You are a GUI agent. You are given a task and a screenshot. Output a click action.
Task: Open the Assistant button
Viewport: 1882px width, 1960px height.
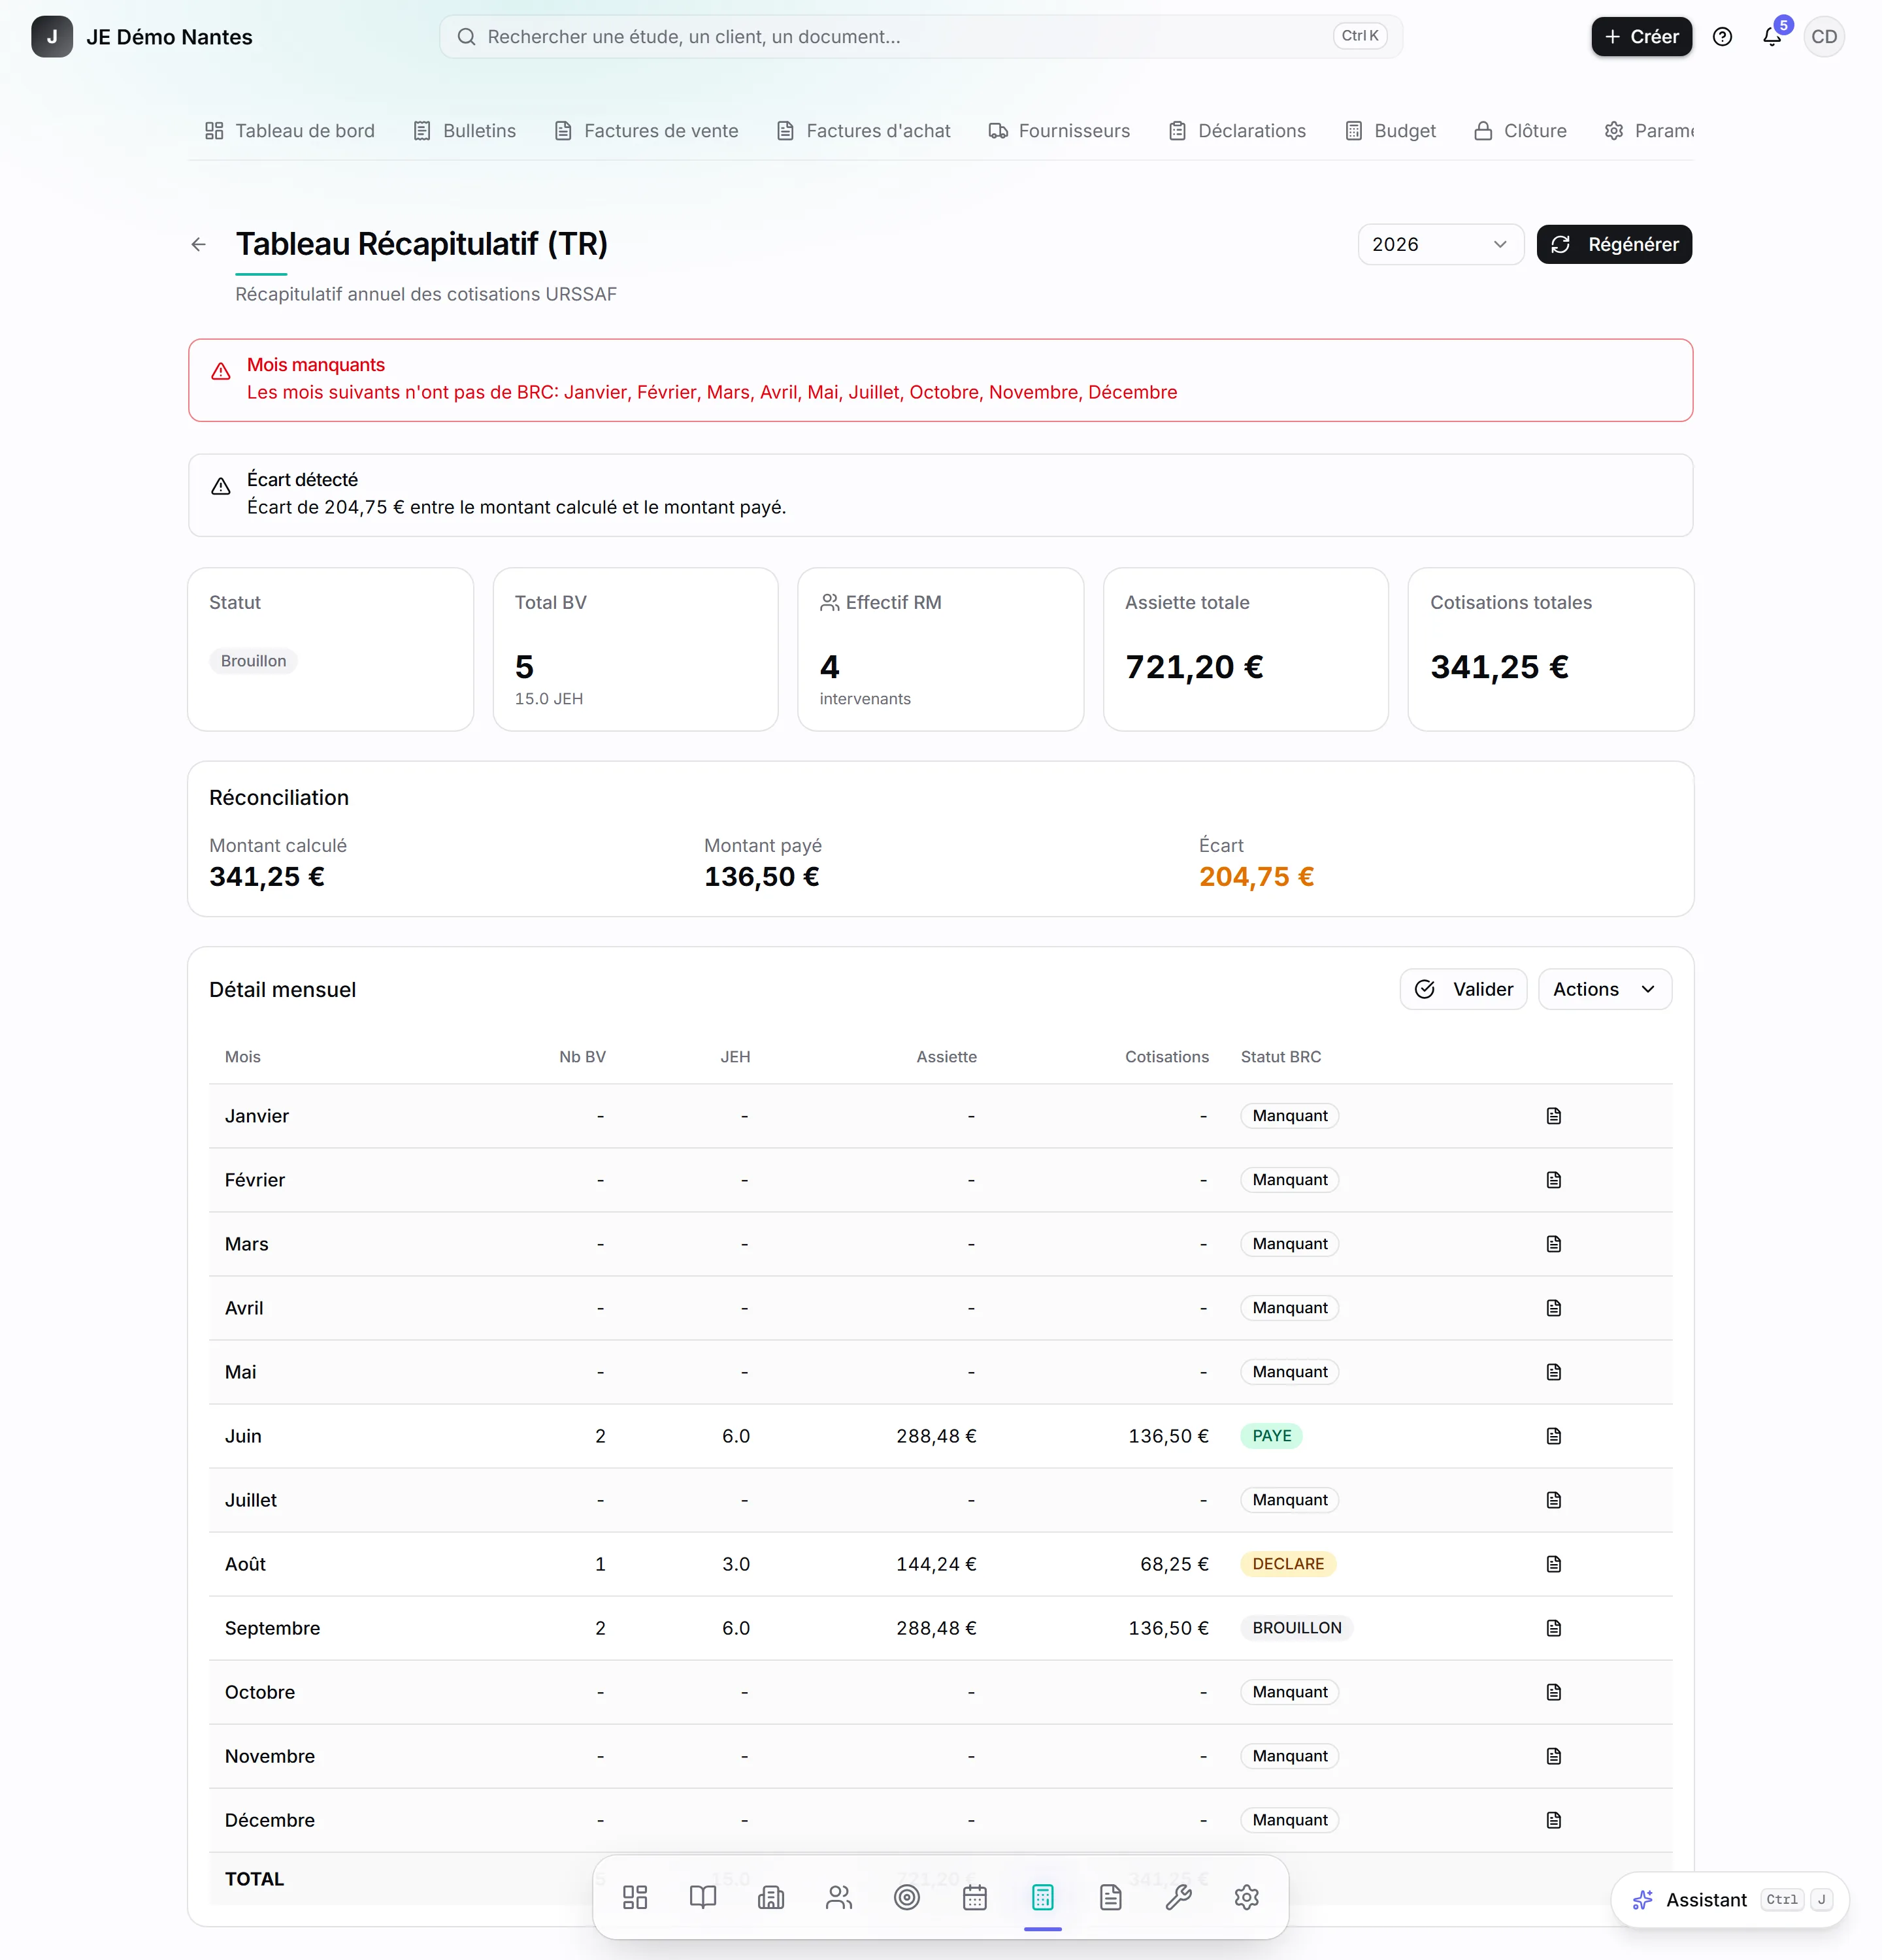pyautogui.click(x=1730, y=1900)
